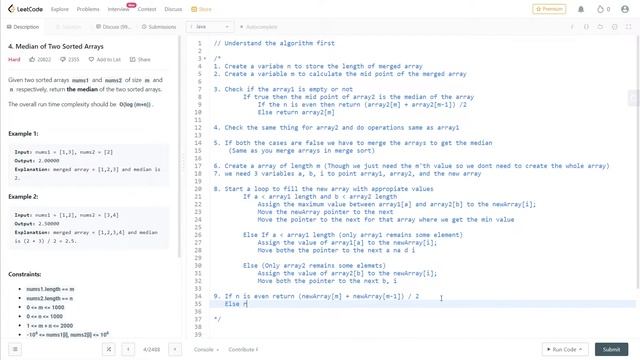640x360 pixels.
Task: Click Add to List heart button
Action: pyautogui.click(x=104, y=60)
